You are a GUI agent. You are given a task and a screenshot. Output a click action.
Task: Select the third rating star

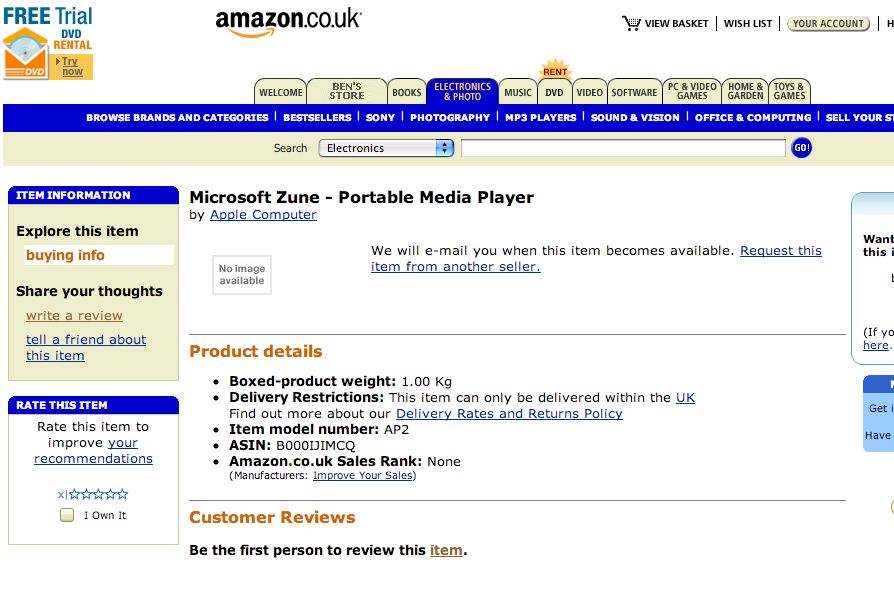tap(99, 493)
